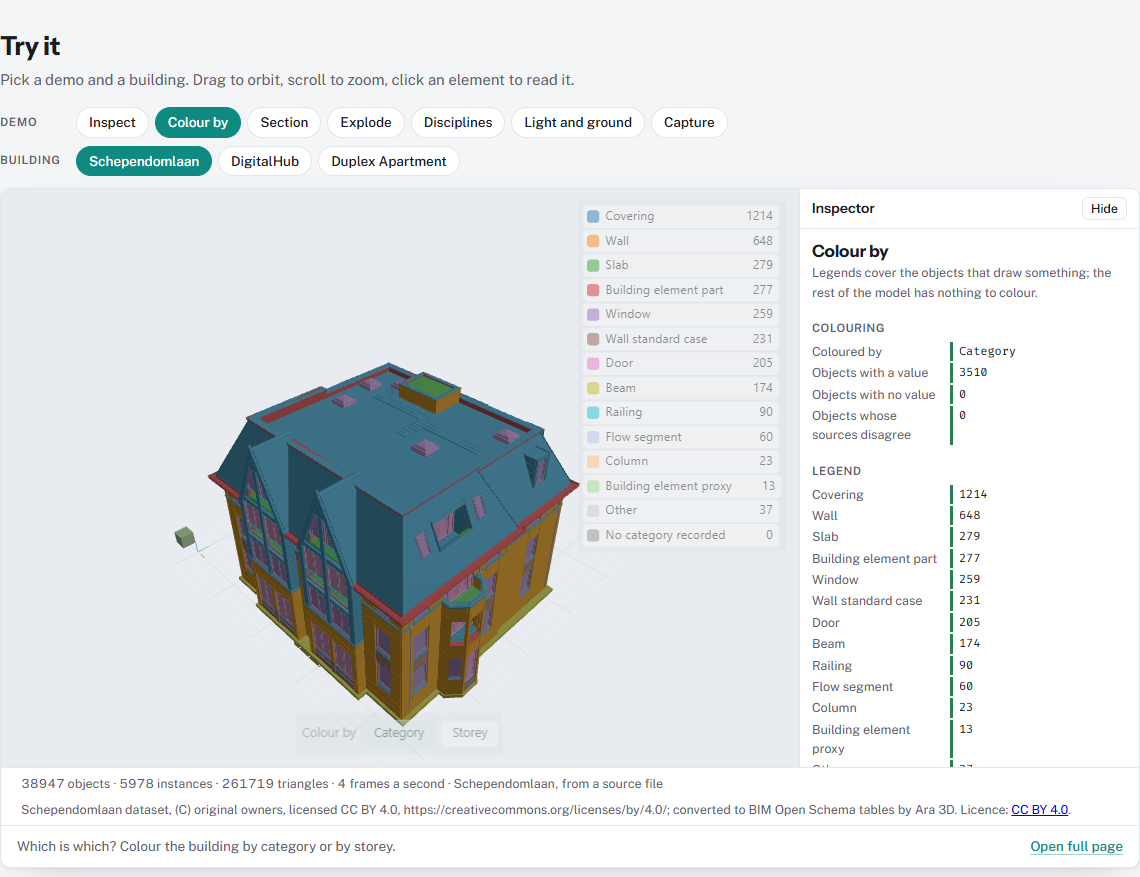Screen dimensions: 1140x877
Task: Open the Light and ground demo
Action: coord(578,122)
